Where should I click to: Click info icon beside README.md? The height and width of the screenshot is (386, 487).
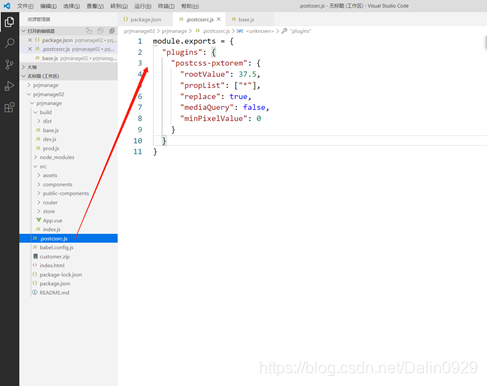(35, 292)
